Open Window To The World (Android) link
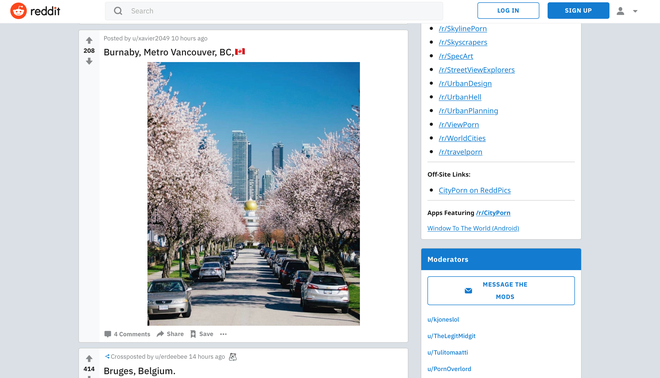Viewport: 660px width, 378px height. point(473,228)
